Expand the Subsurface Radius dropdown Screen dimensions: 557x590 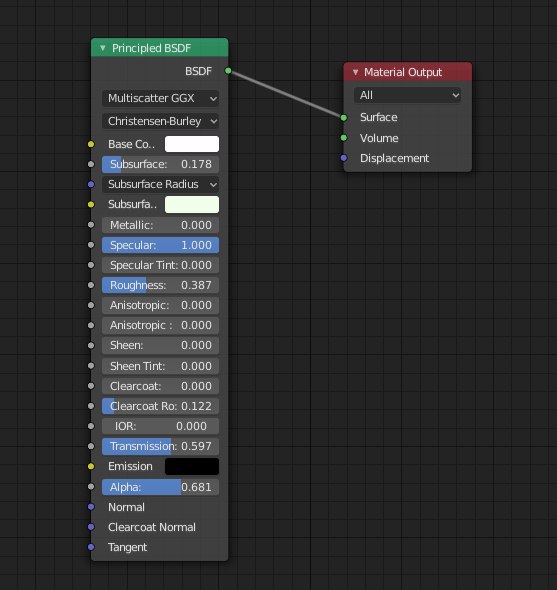[160, 184]
